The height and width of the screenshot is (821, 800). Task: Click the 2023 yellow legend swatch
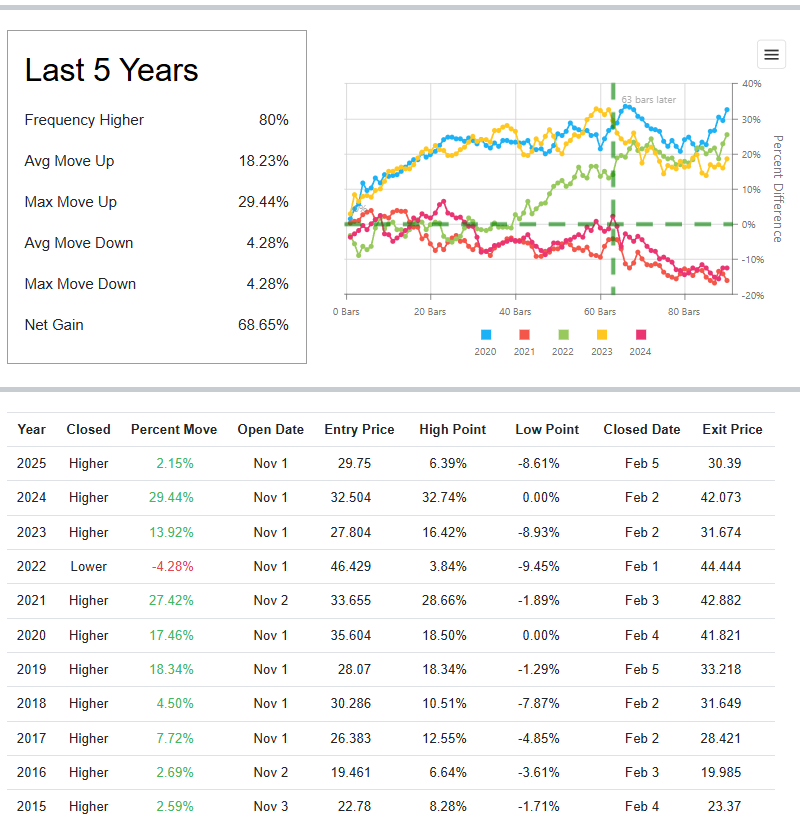pyautogui.click(x=602, y=334)
